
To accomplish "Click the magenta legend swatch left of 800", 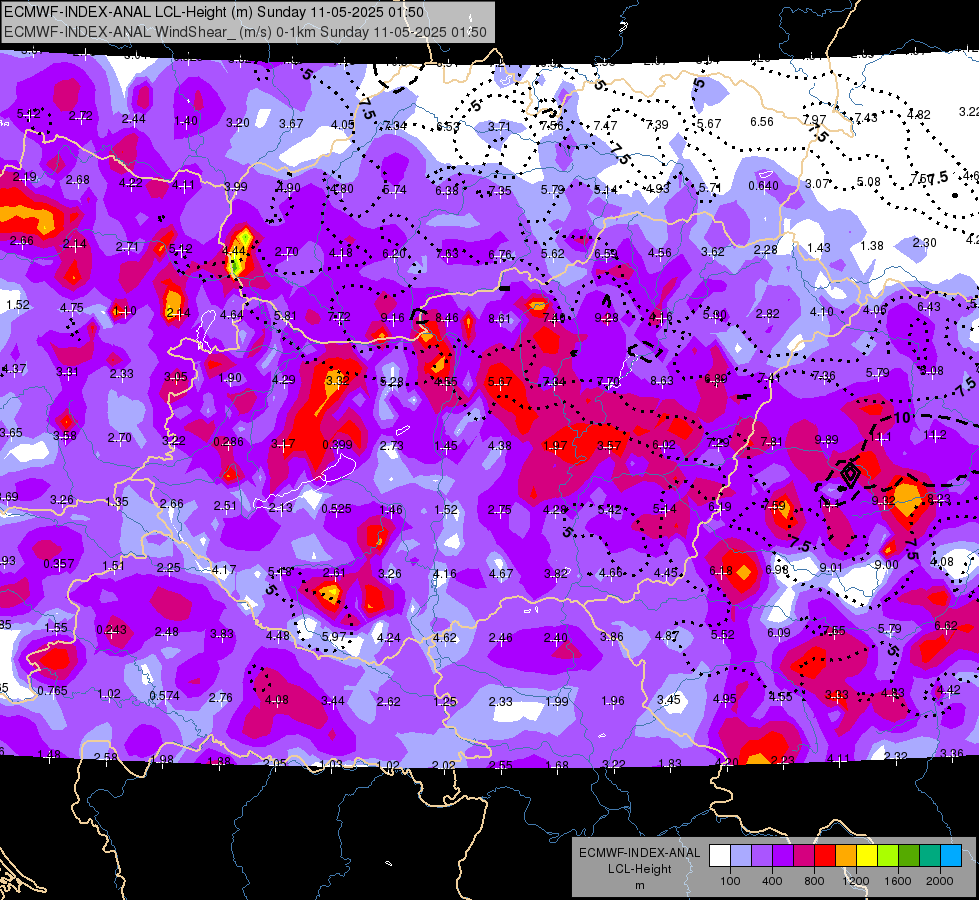I will tap(804, 856).
